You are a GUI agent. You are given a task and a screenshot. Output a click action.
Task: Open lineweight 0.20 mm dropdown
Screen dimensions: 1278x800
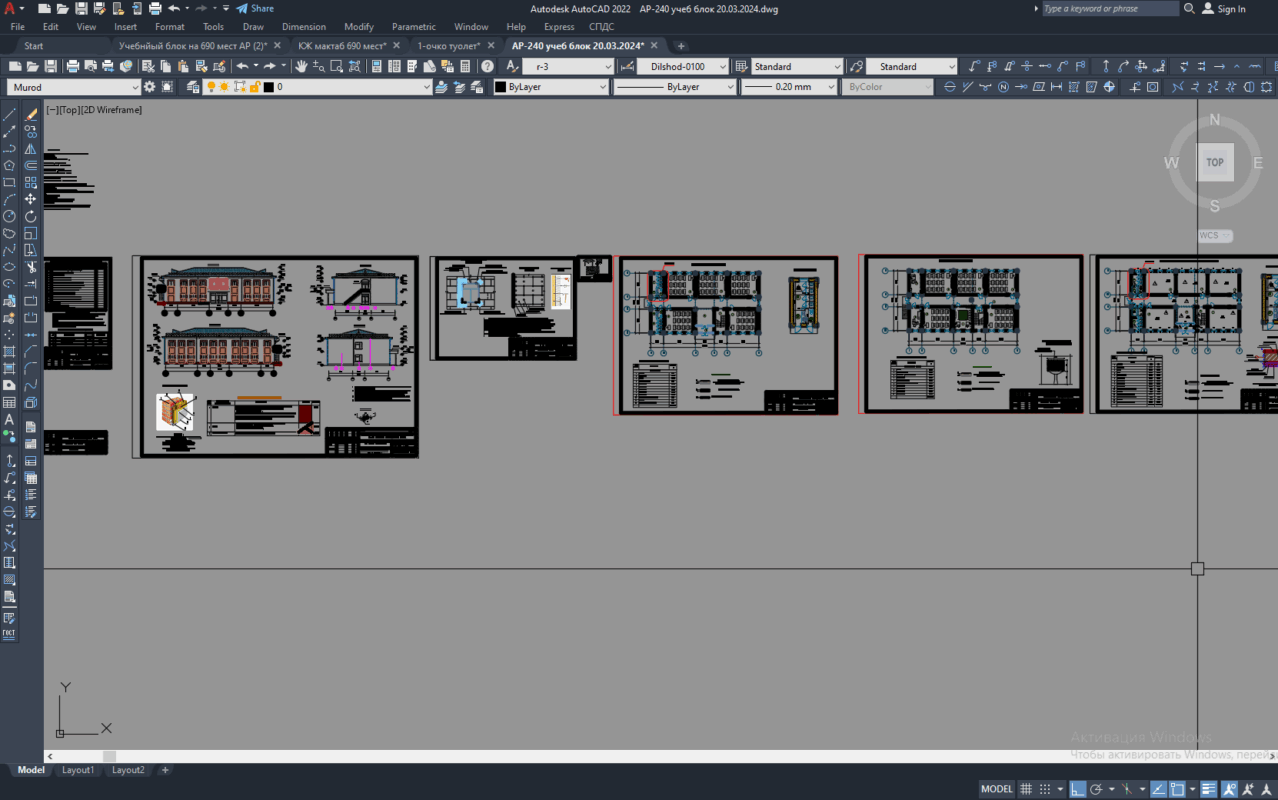(790, 87)
